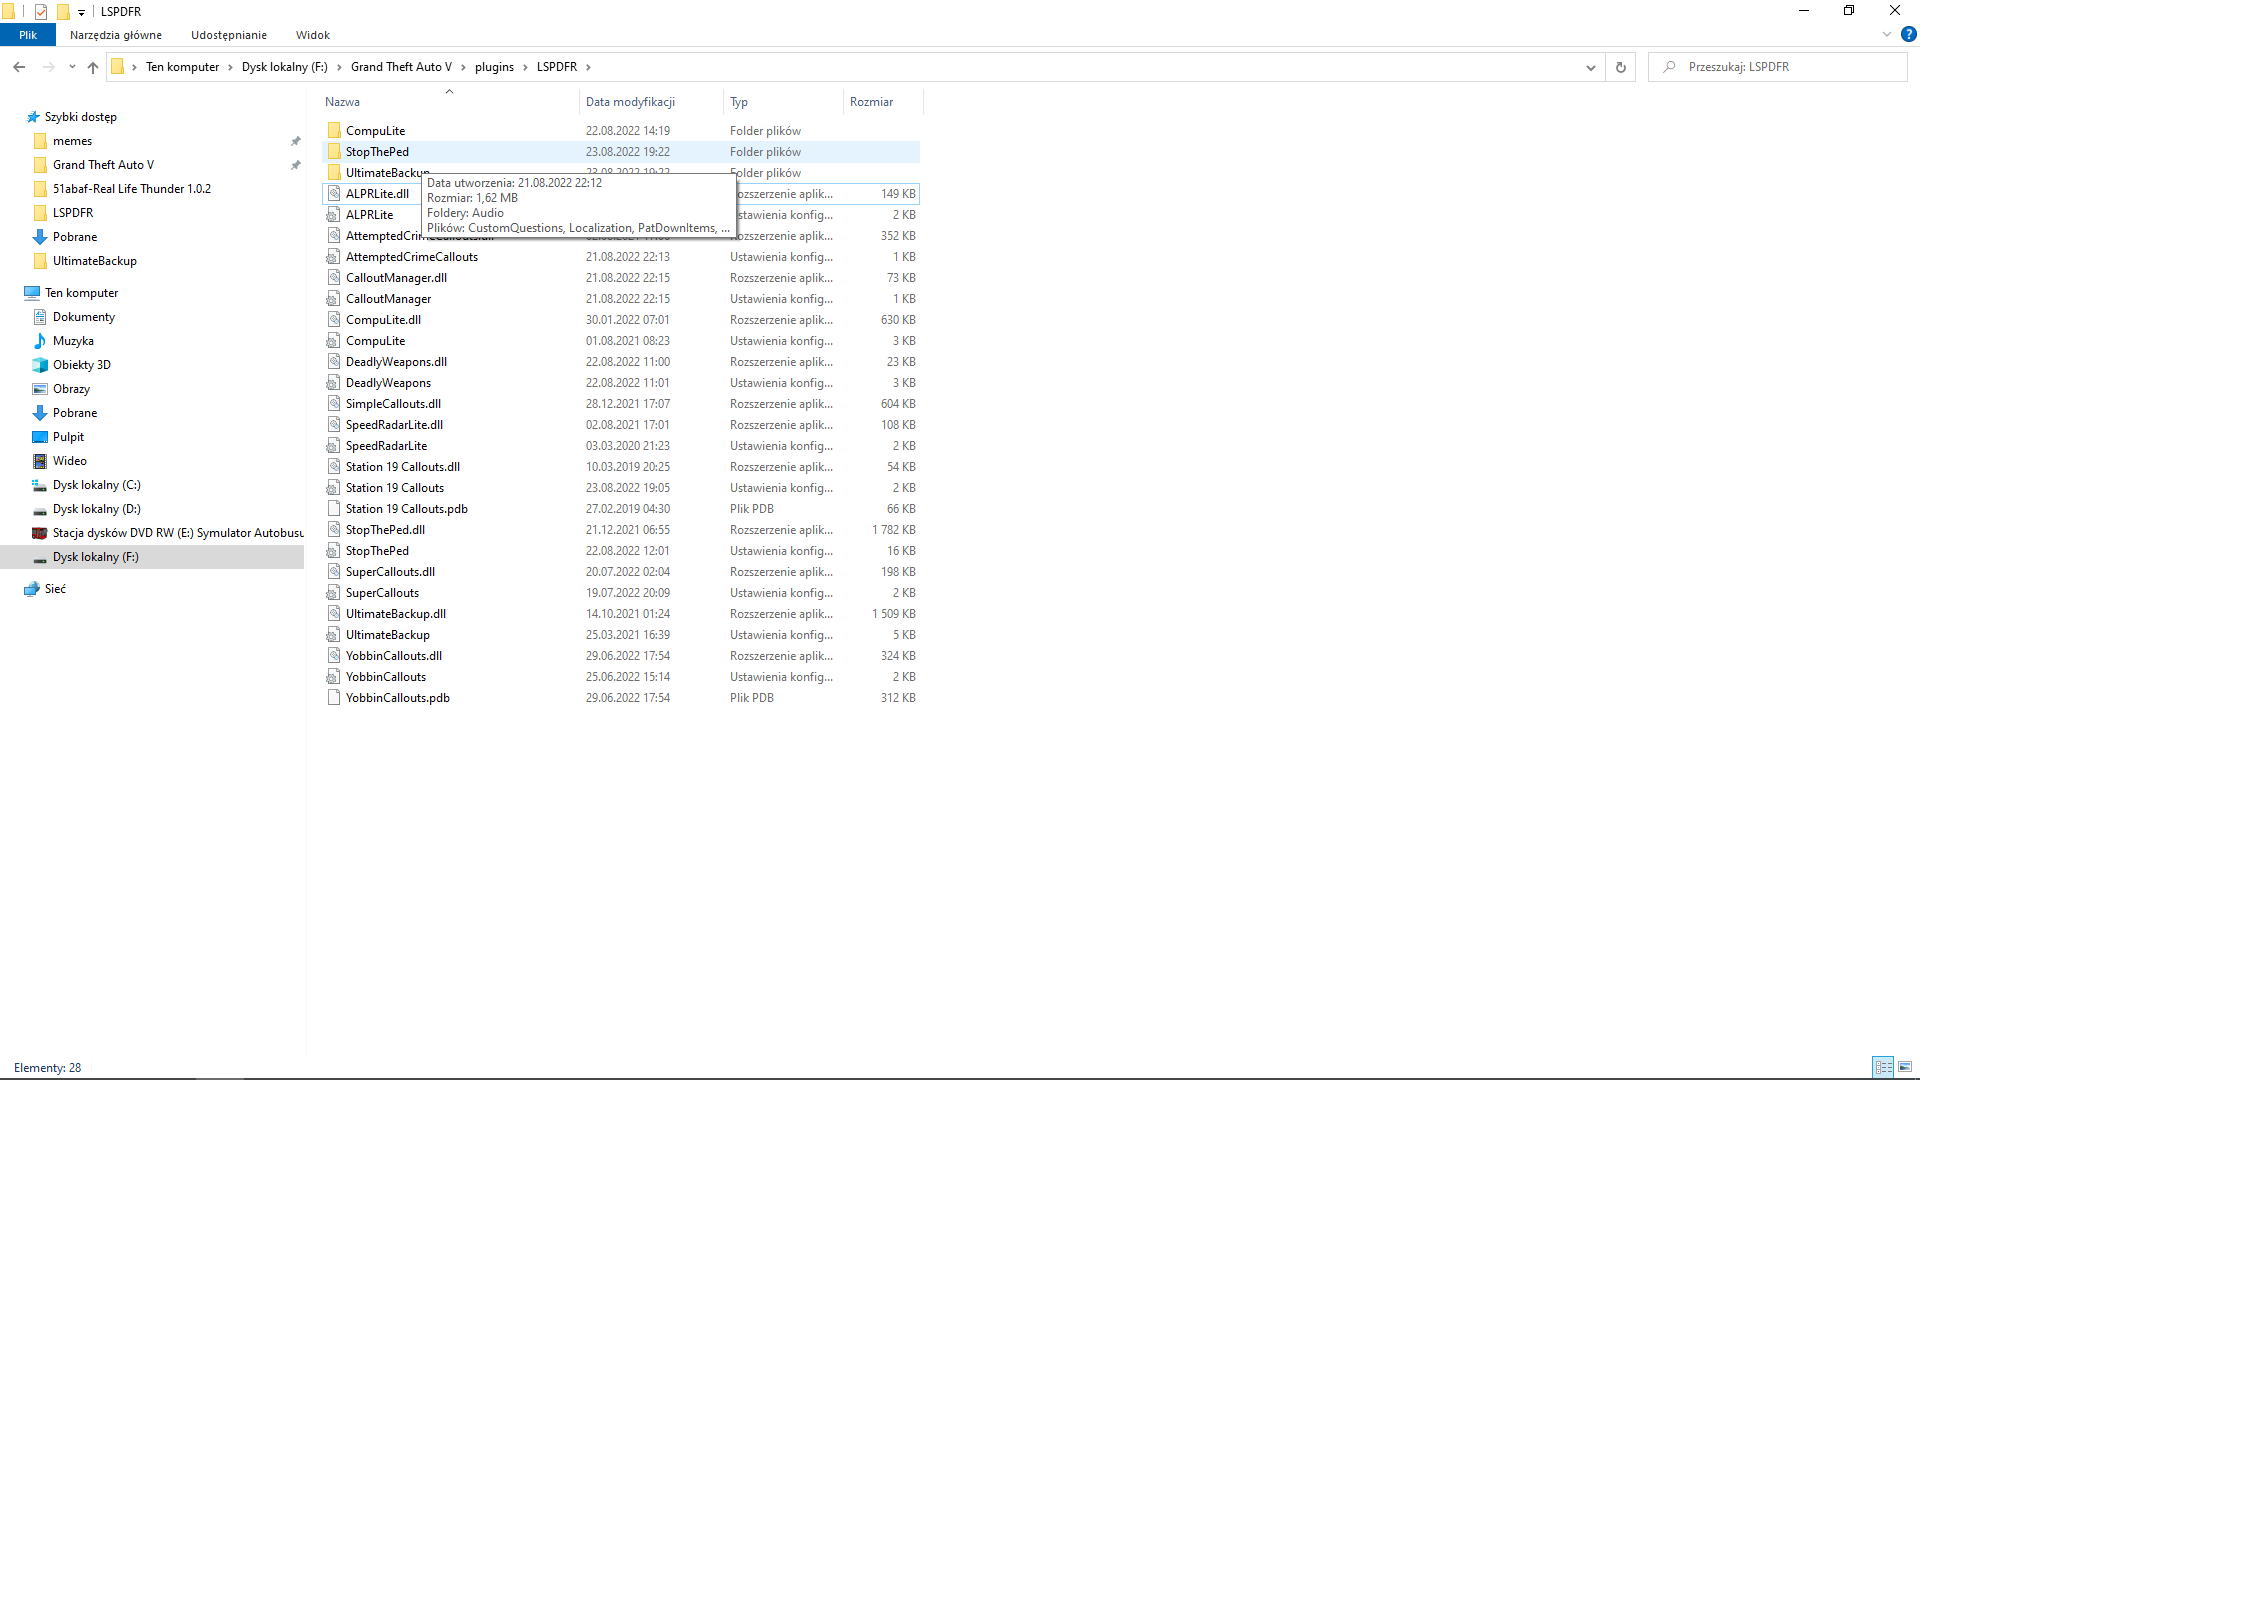Open the Widok ribbon tab
Screen dimensions: 2264x1620
pyautogui.click(x=312, y=35)
